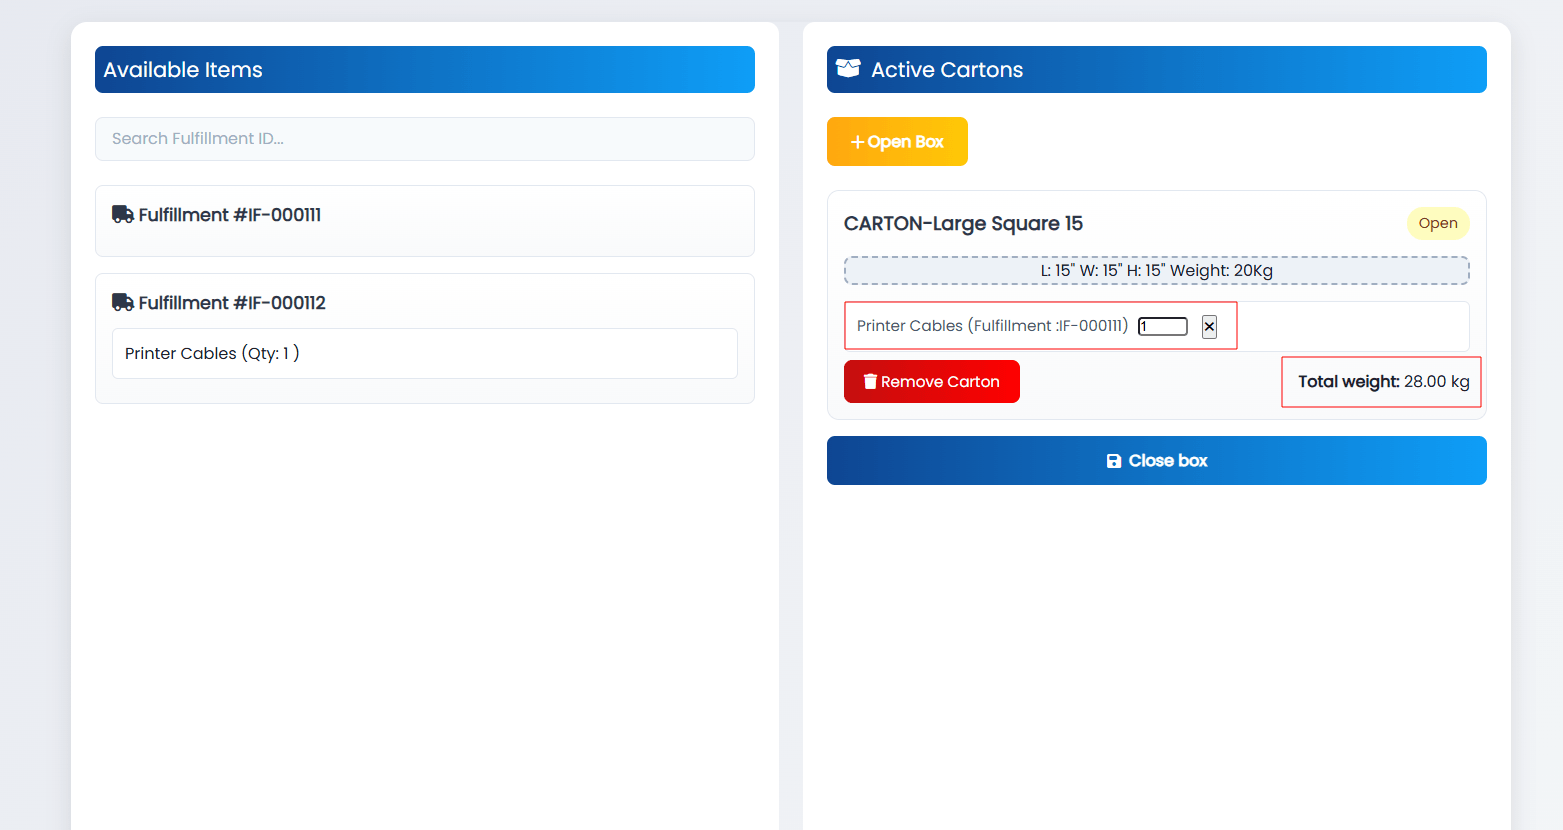Click the save icon on Close box
The image size is (1563, 830).
(1114, 460)
